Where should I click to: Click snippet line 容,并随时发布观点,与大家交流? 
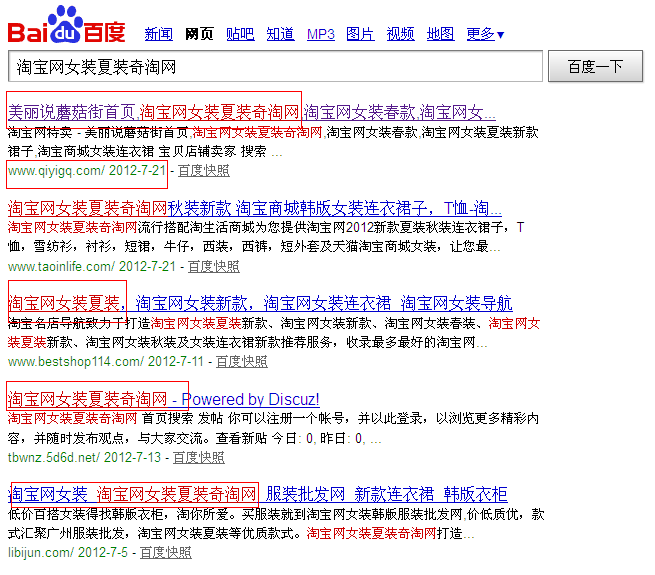pos(194,438)
